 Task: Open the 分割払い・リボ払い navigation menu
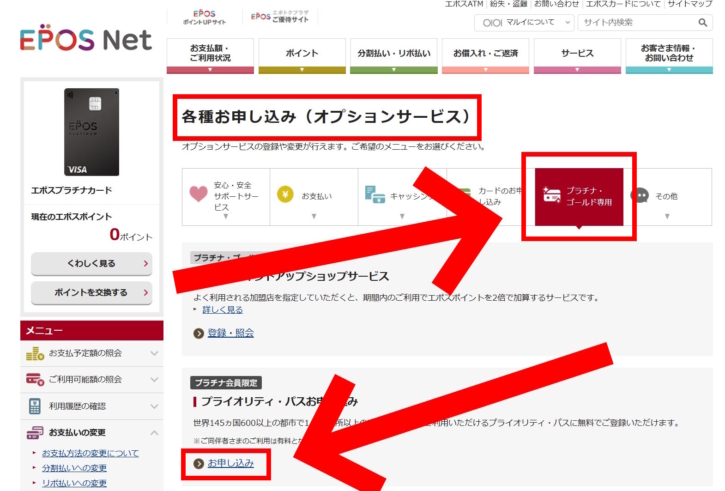(x=393, y=56)
